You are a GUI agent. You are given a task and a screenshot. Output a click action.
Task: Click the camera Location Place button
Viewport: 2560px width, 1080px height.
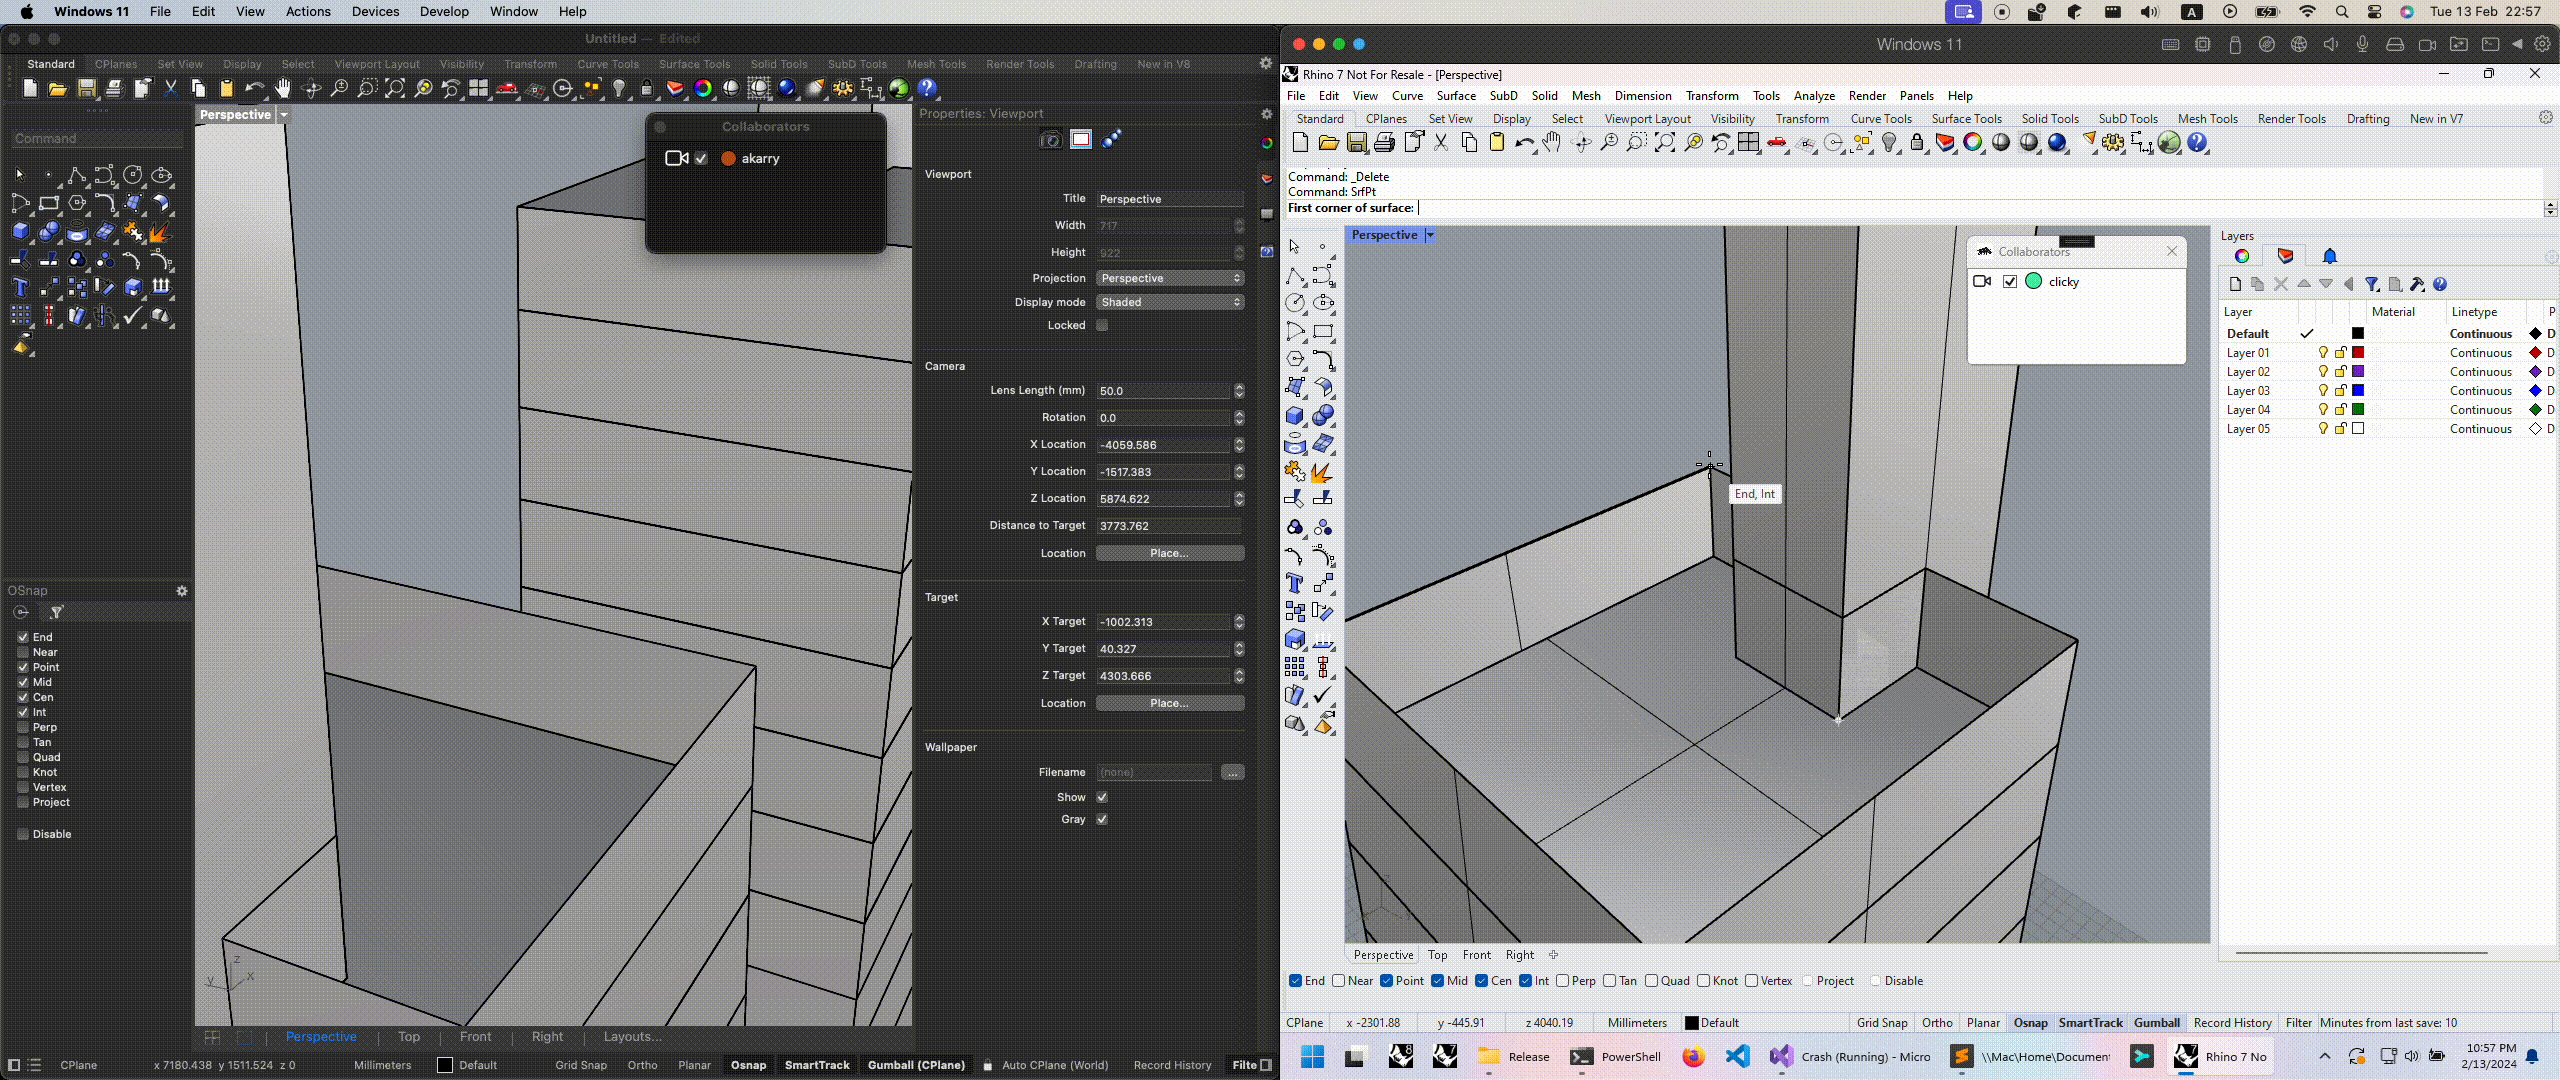[1169, 553]
